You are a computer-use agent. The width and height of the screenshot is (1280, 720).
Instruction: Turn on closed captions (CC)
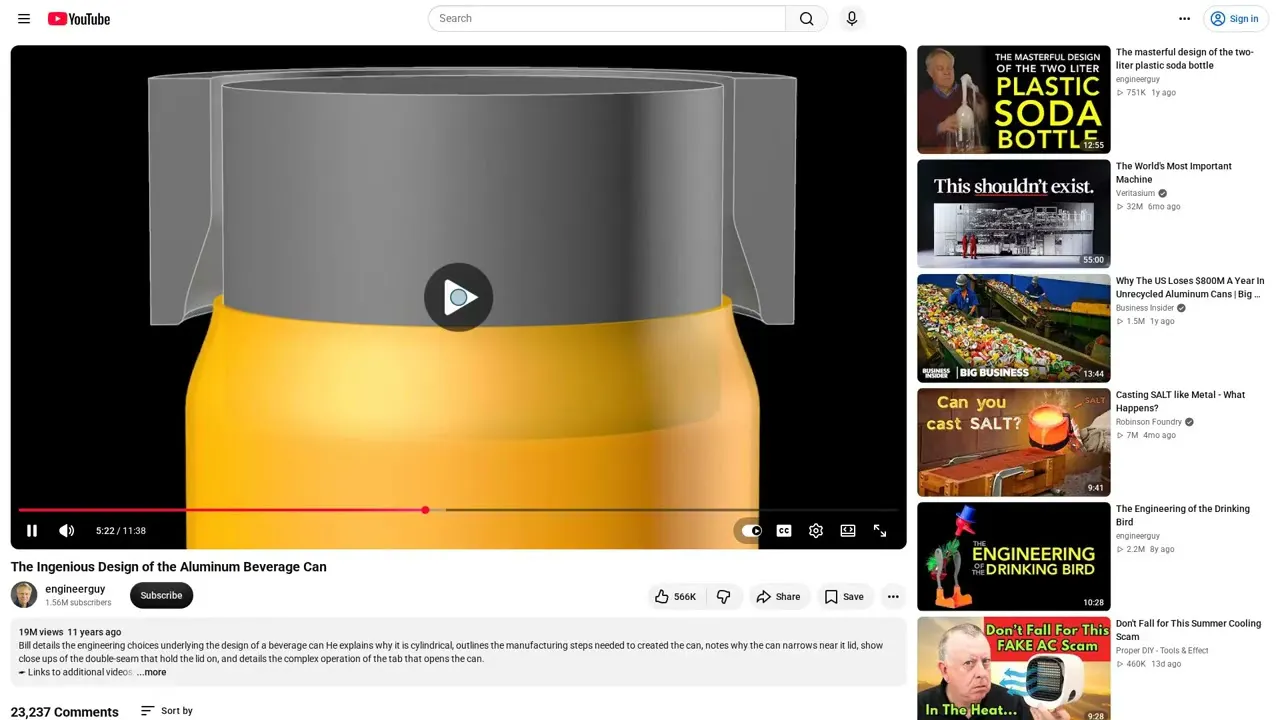[784, 531]
